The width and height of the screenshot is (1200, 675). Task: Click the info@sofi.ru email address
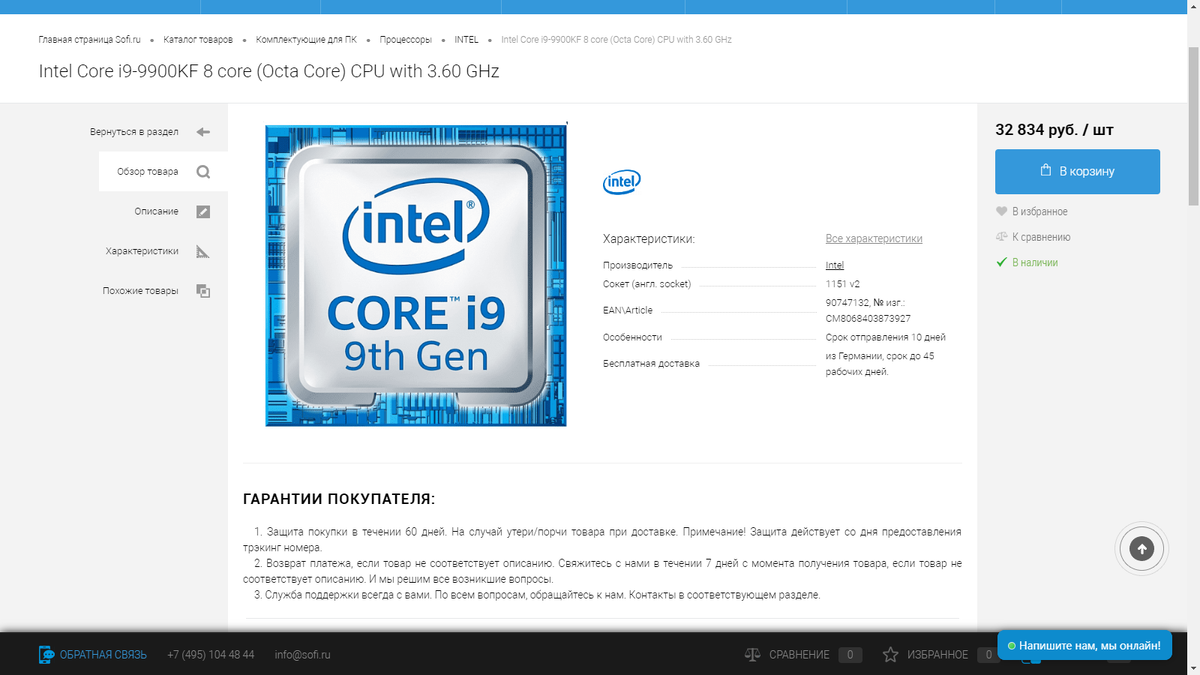(x=302, y=655)
